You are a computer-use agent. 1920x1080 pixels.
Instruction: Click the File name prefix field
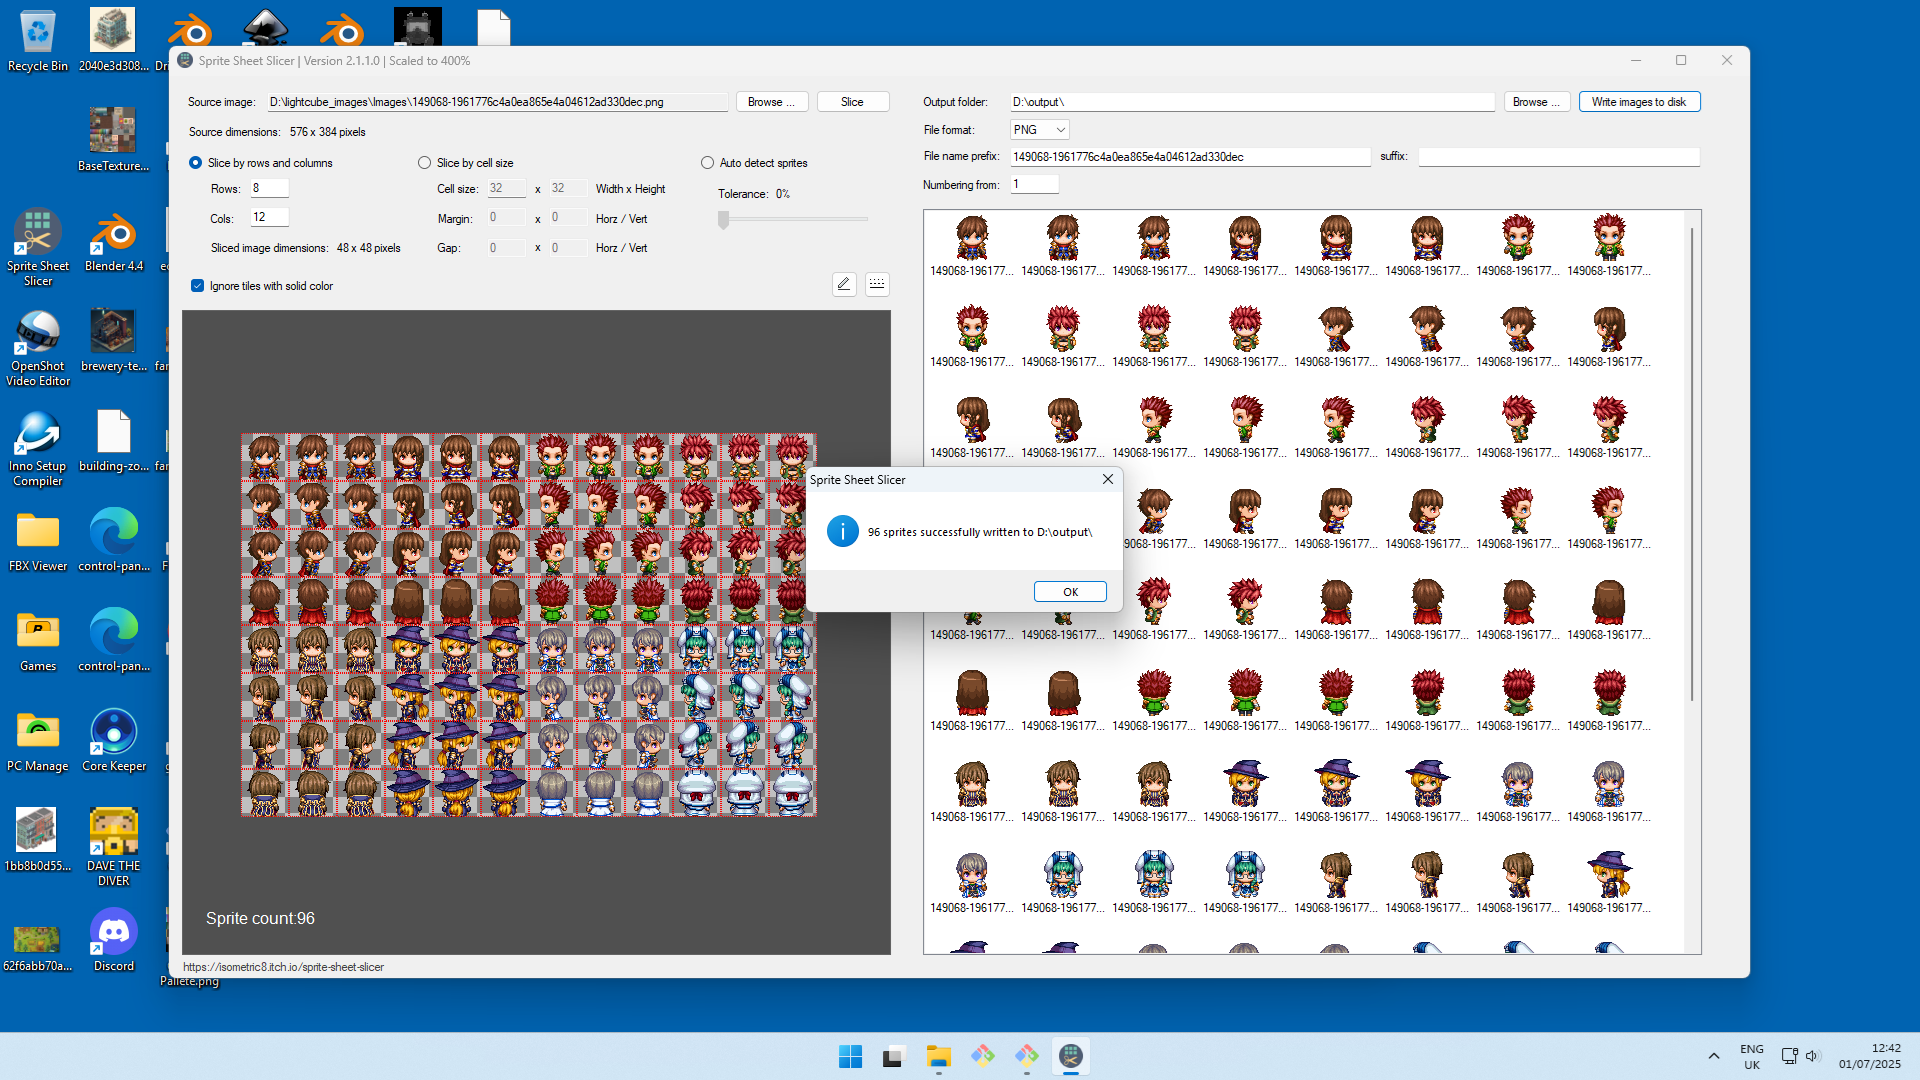click(x=1190, y=157)
